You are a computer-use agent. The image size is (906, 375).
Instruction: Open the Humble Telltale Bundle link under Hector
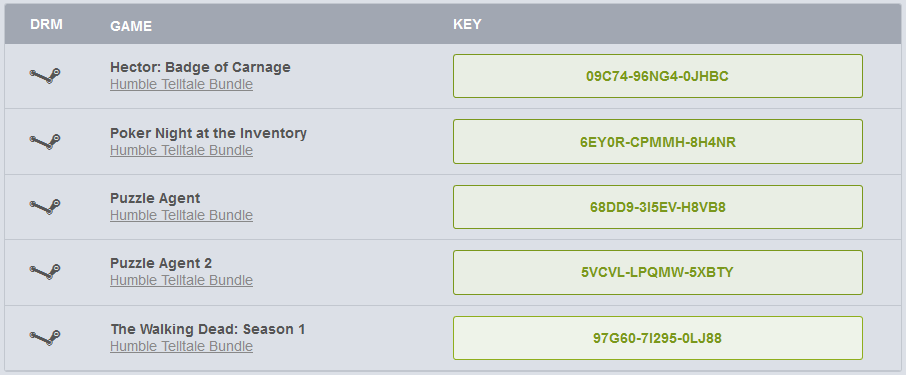[181, 84]
